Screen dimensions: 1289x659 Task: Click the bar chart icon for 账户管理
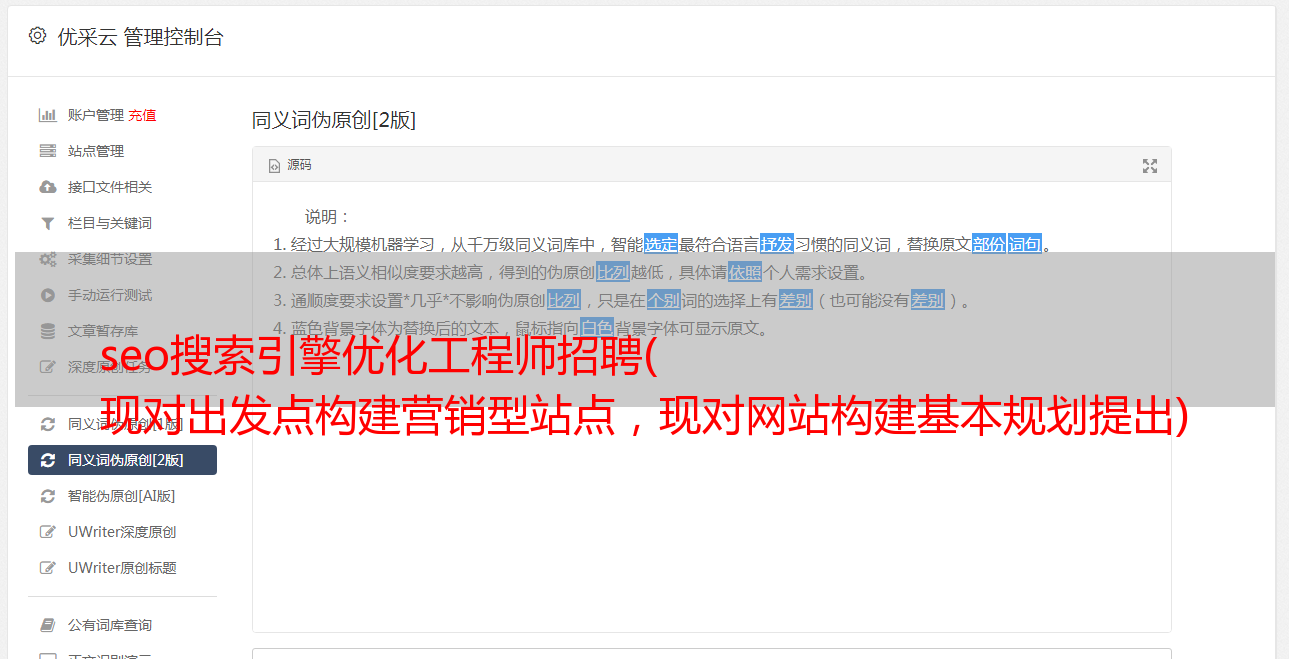click(47, 115)
